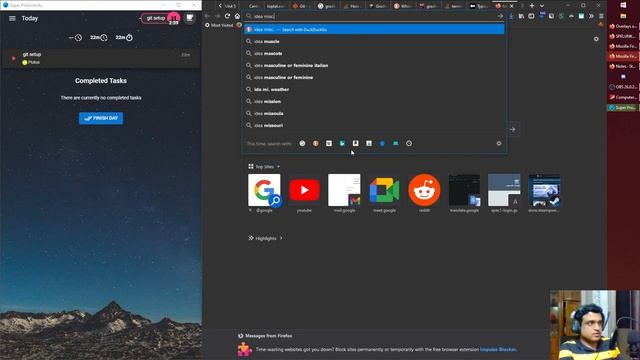
Task: Open Firefox application menu
Action: point(601,16)
